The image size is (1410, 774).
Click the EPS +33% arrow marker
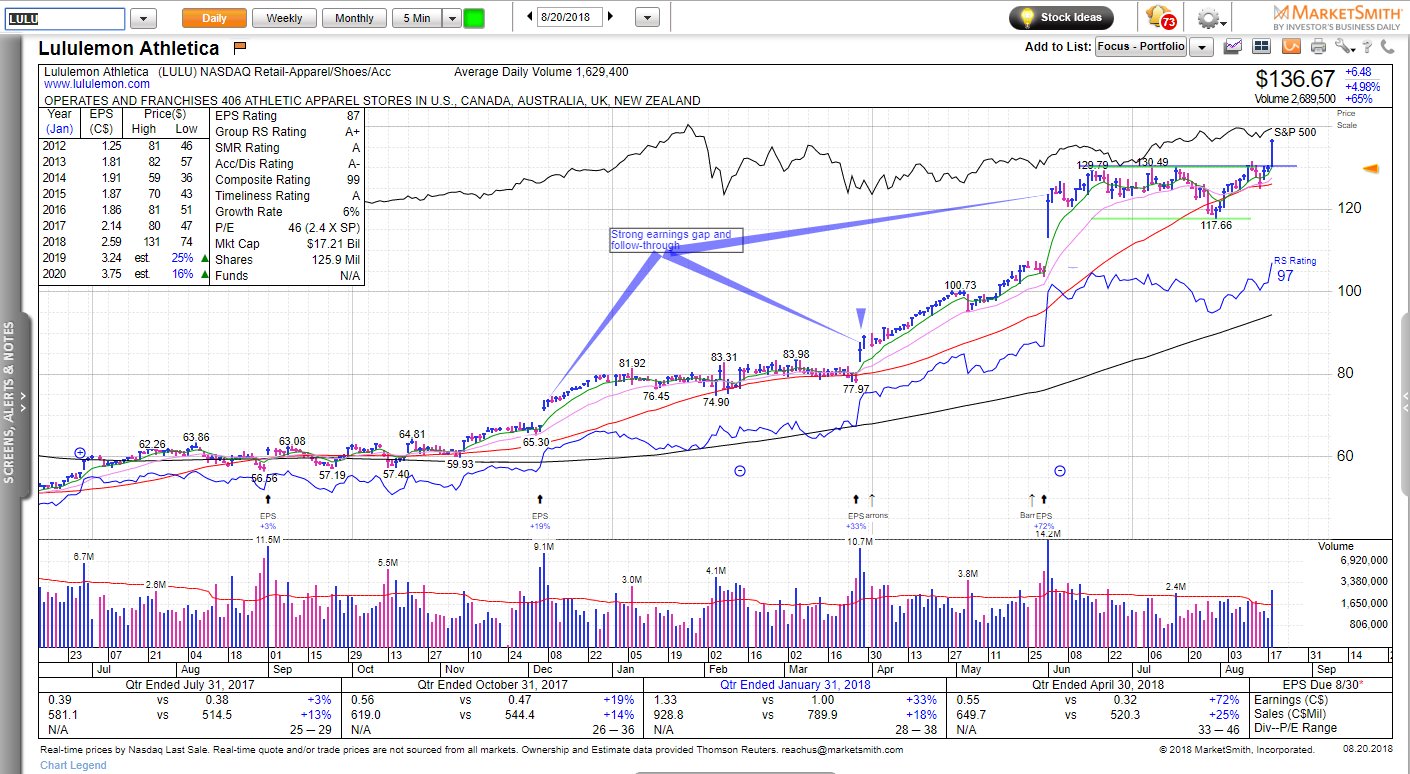(x=855, y=497)
